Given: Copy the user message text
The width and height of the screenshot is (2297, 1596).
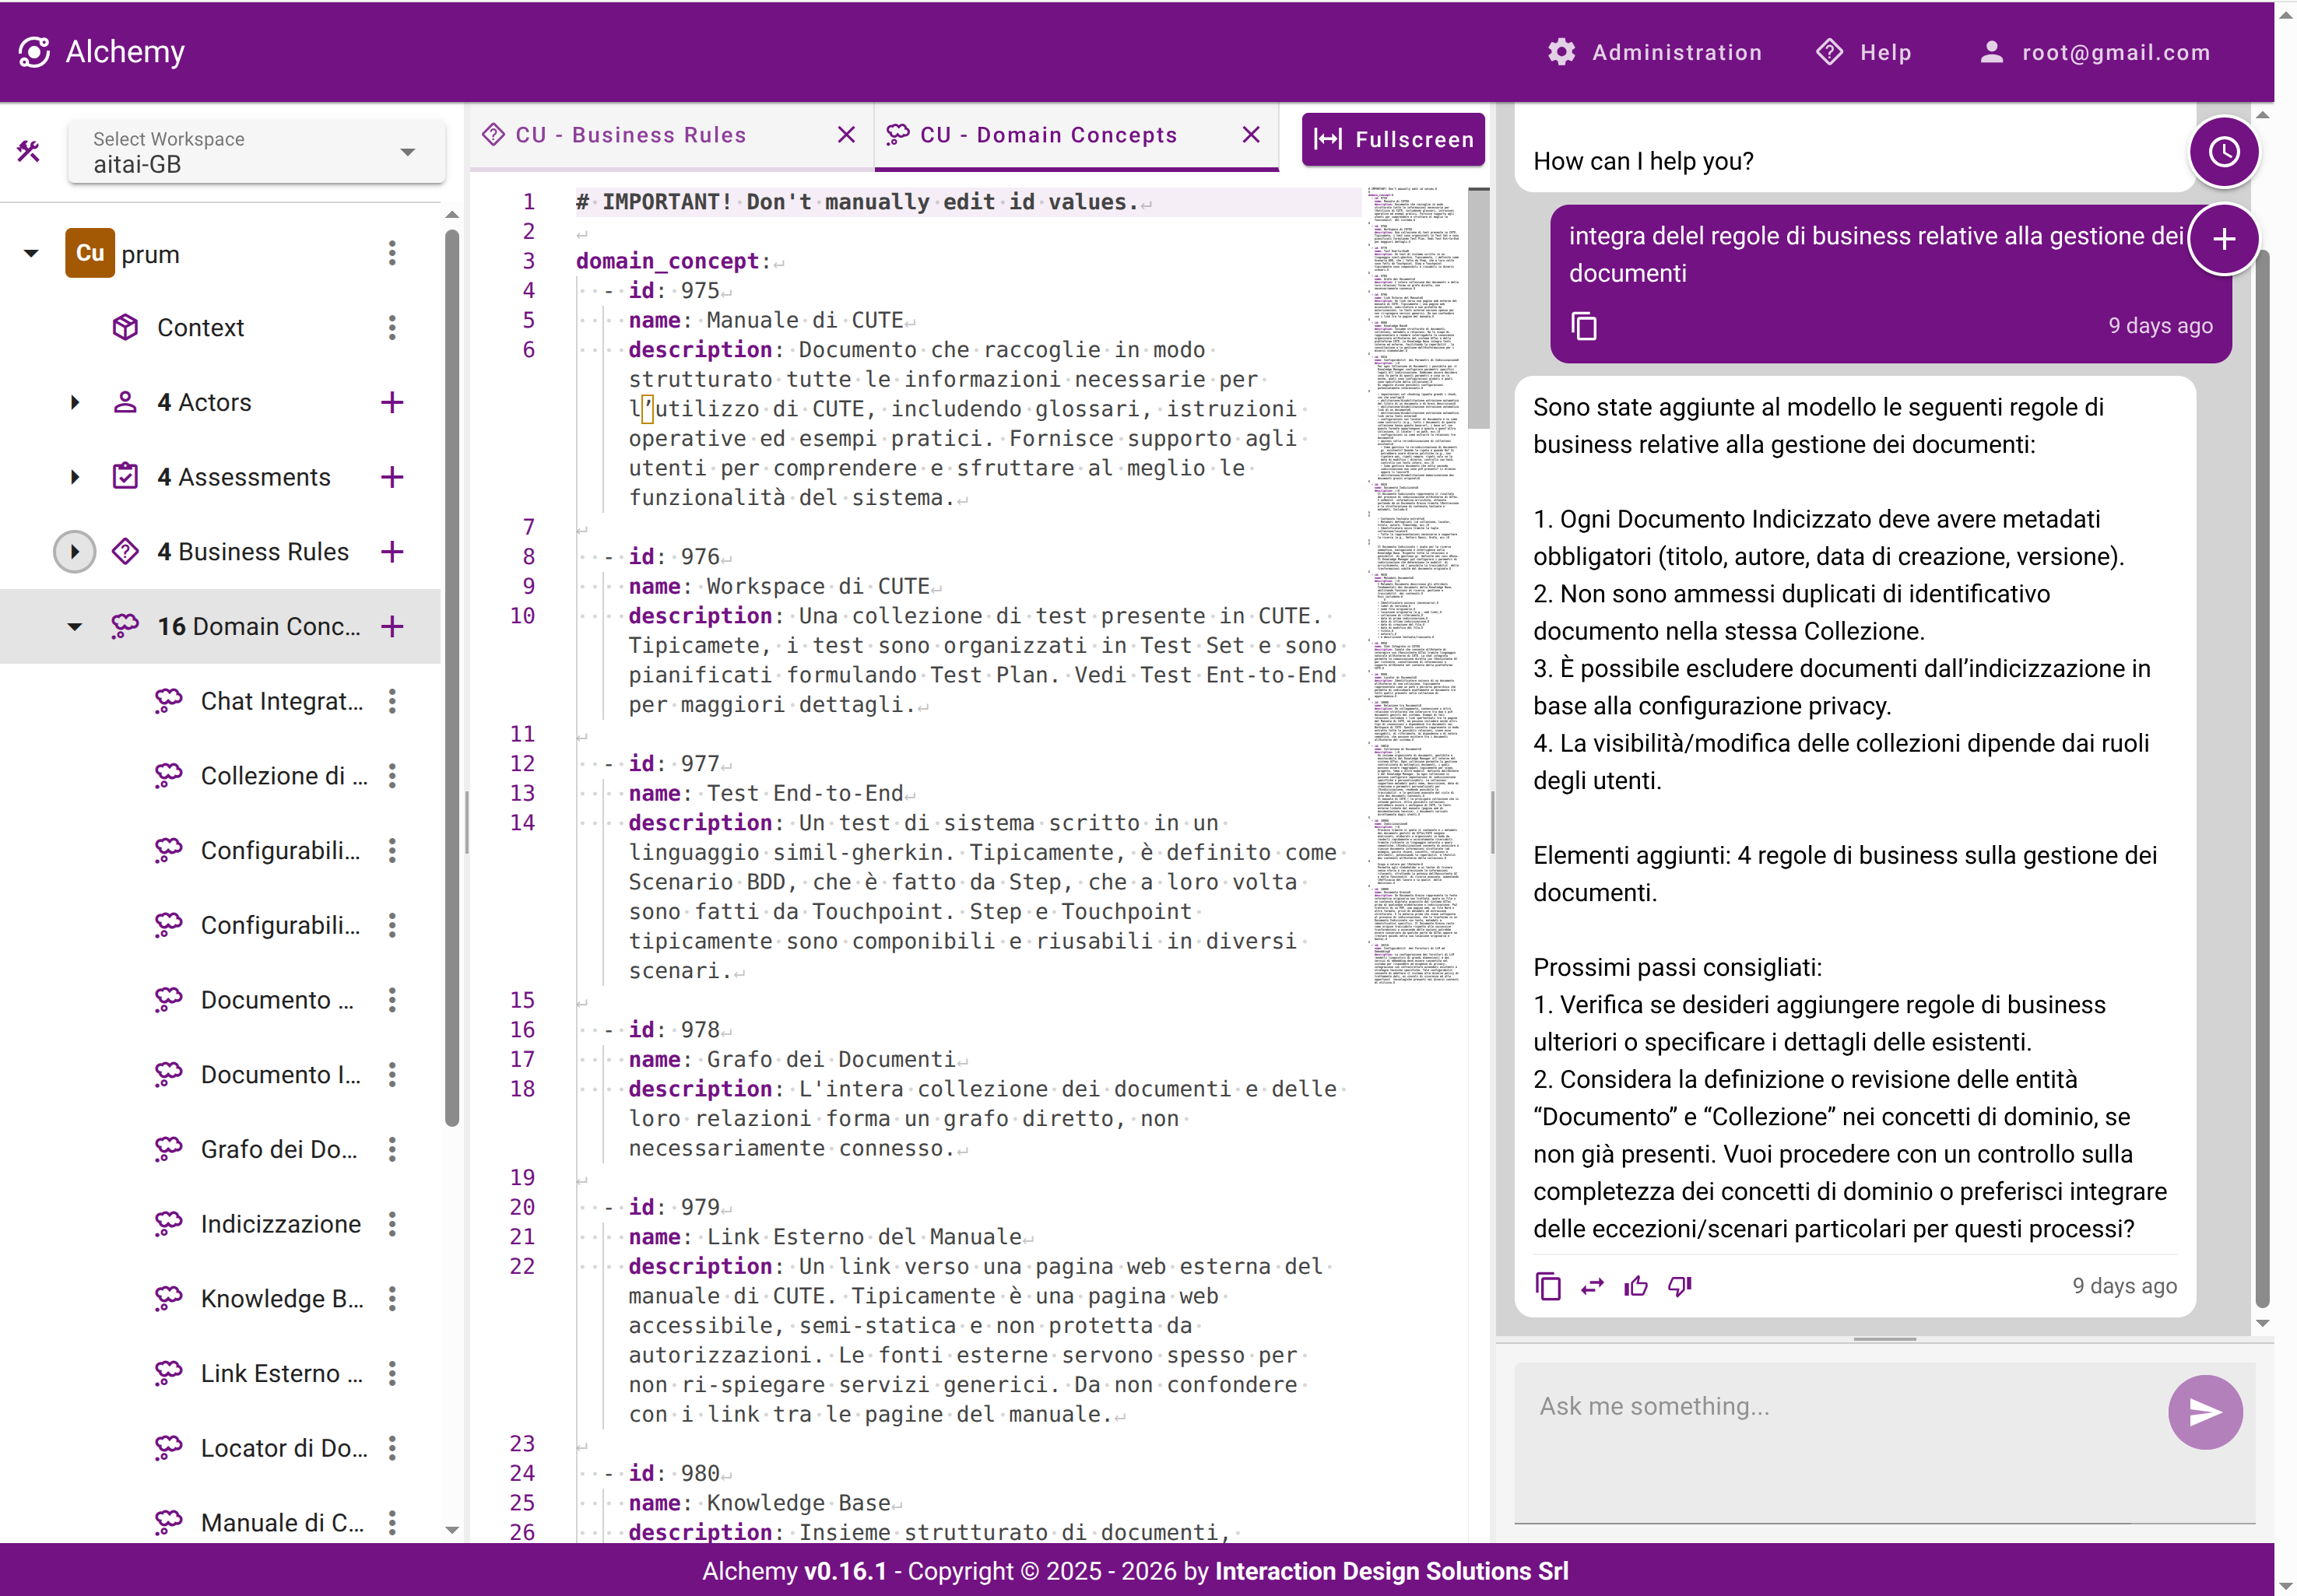Looking at the screenshot, I should (x=1584, y=326).
